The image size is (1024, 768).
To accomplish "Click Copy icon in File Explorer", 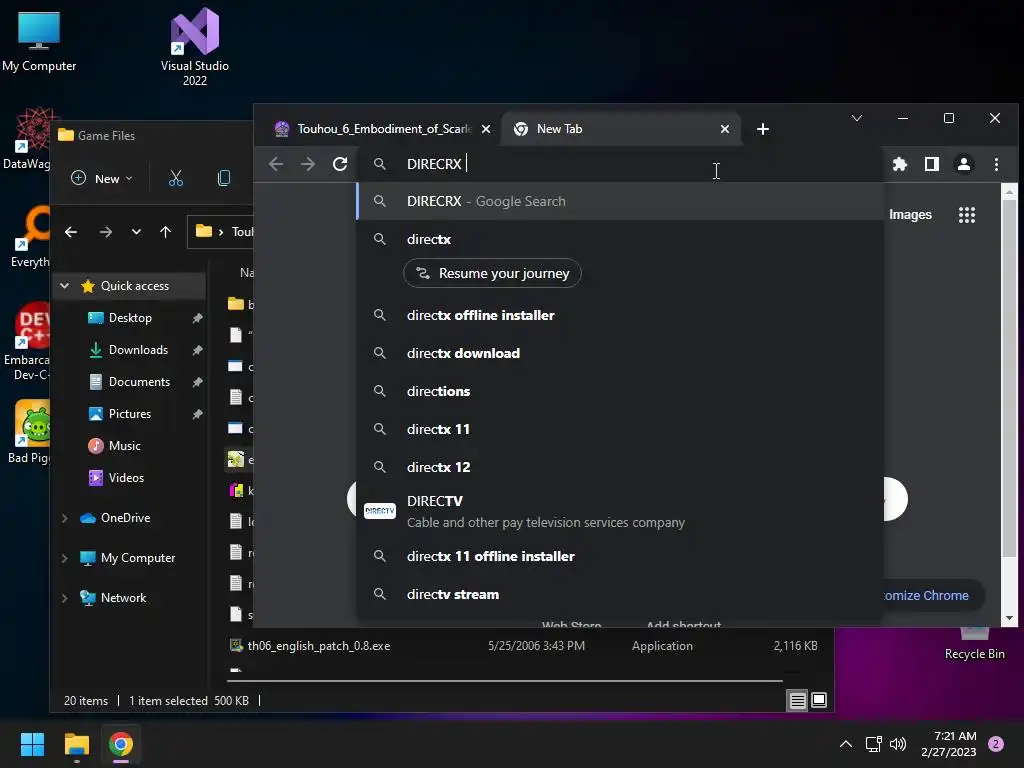I will pyautogui.click(x=224, y=178).
